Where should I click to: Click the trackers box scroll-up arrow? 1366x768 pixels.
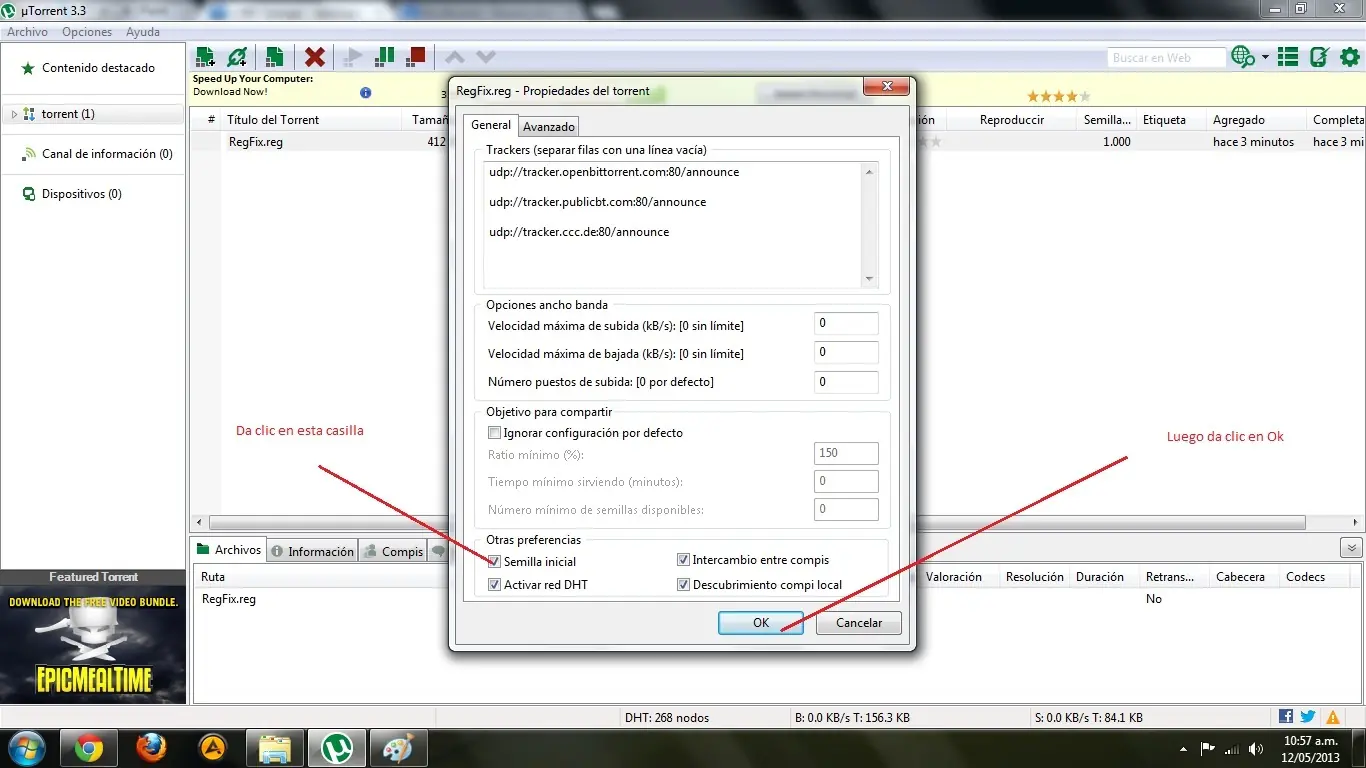[869, 172]
